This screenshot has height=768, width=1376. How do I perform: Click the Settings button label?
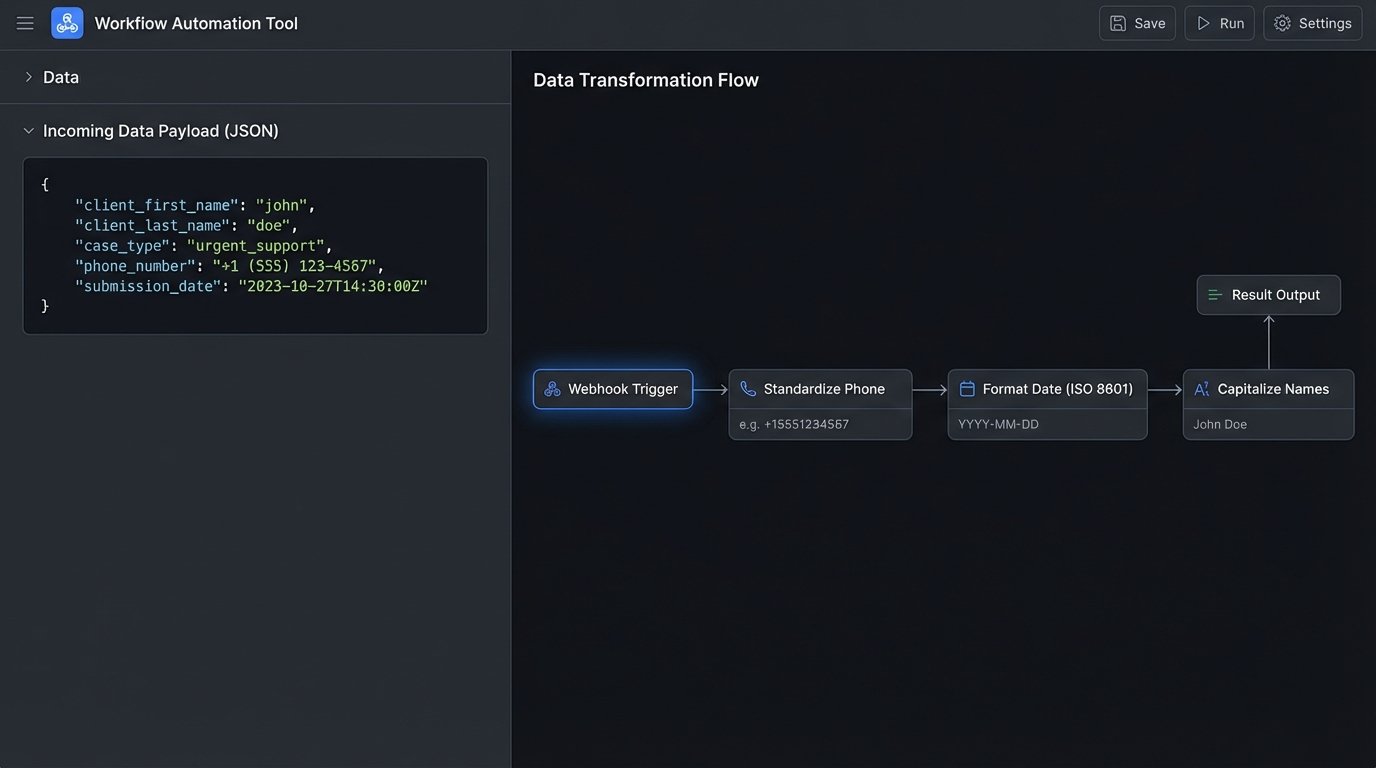pos(1324,23)
